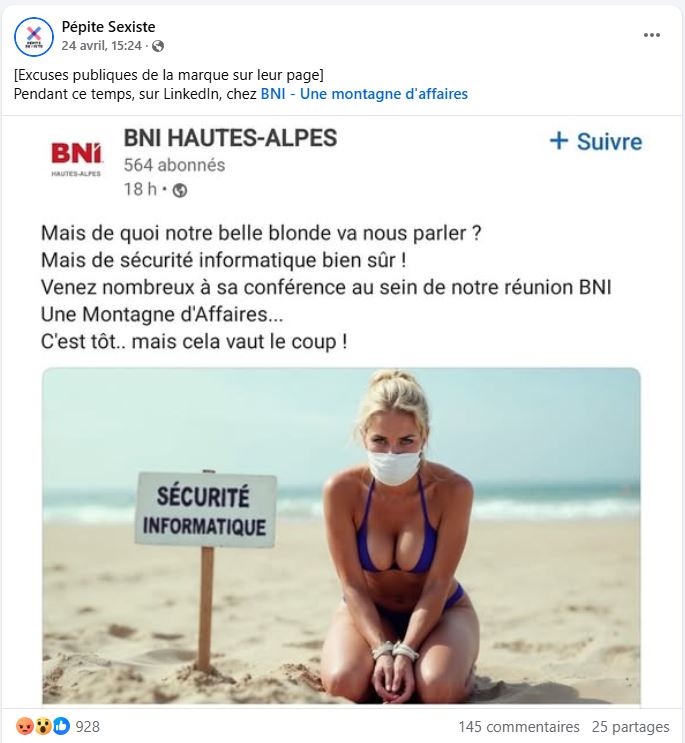The height and width of the screenshot is (743, 685).
Task: Click the wow reaction emoji icon
Action: (x=43, y=726)
